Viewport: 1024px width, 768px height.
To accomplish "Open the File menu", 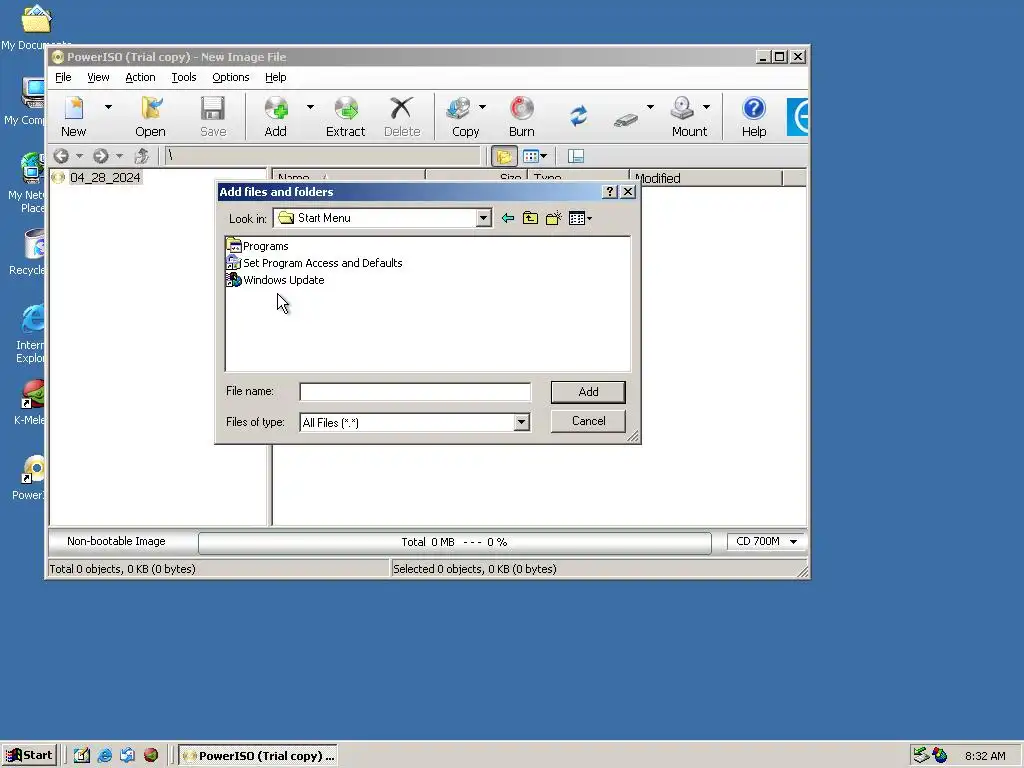I will (x=63, y=77).
